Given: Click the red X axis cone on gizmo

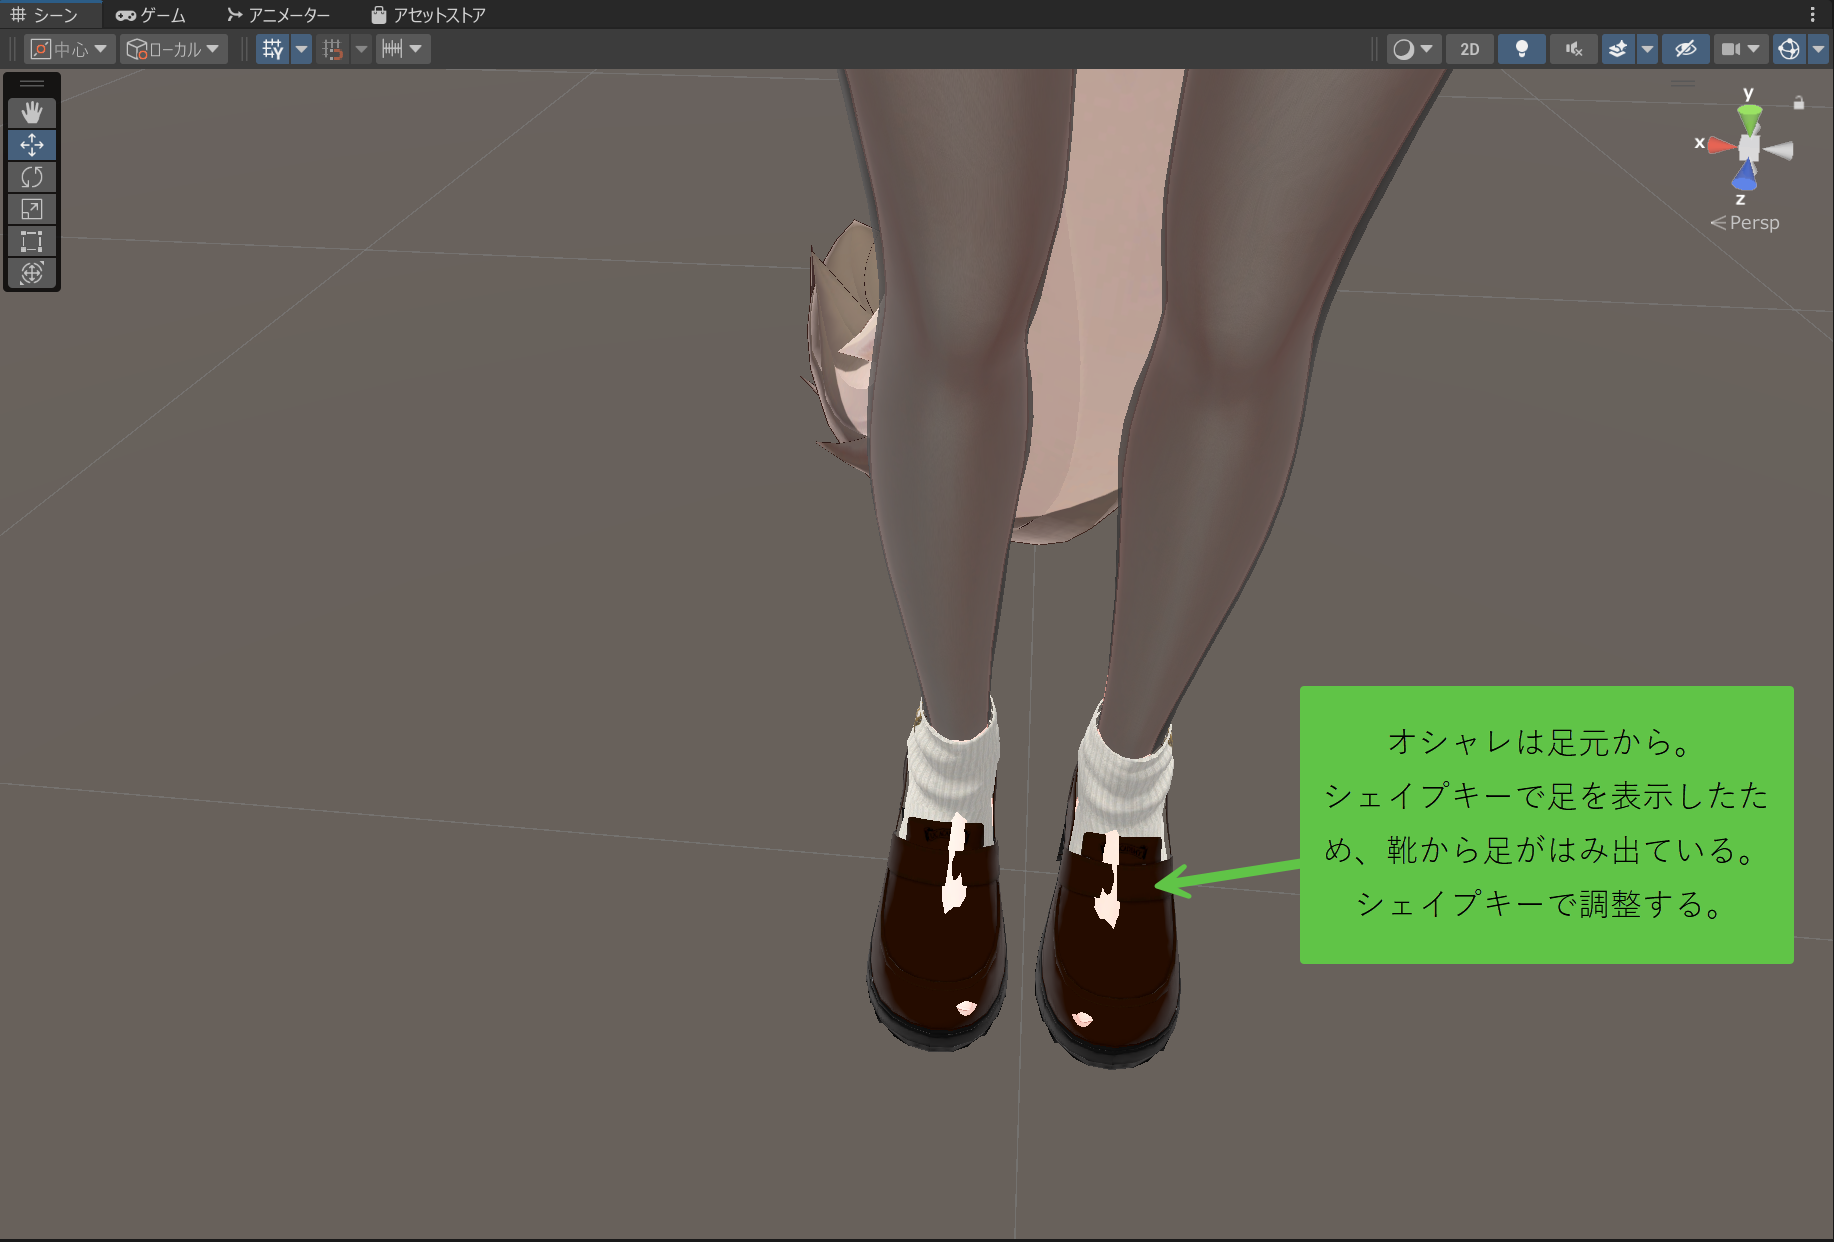Looking at the screenshot, I should (x=1721, y=145).
